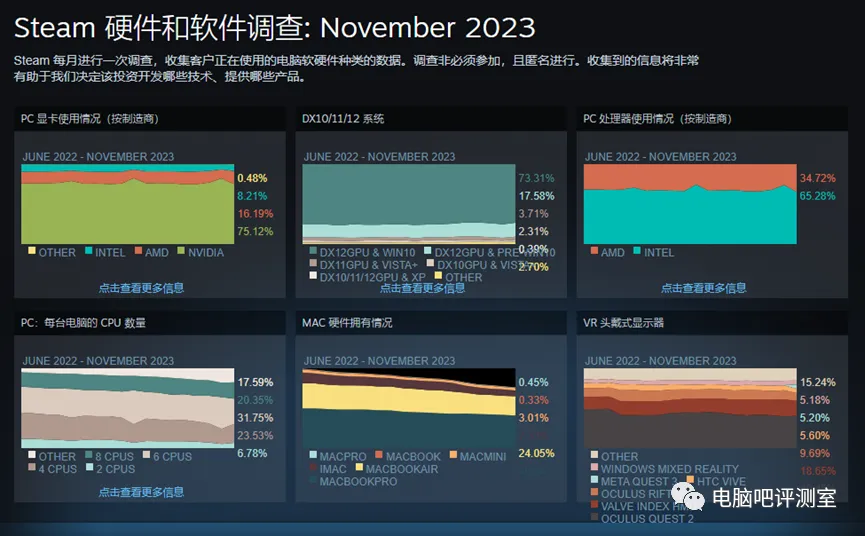Open the more-info link under the CPU count chart
Viewport: 865px width, 536px height.
pyautogui.click(x=141, y=492)
